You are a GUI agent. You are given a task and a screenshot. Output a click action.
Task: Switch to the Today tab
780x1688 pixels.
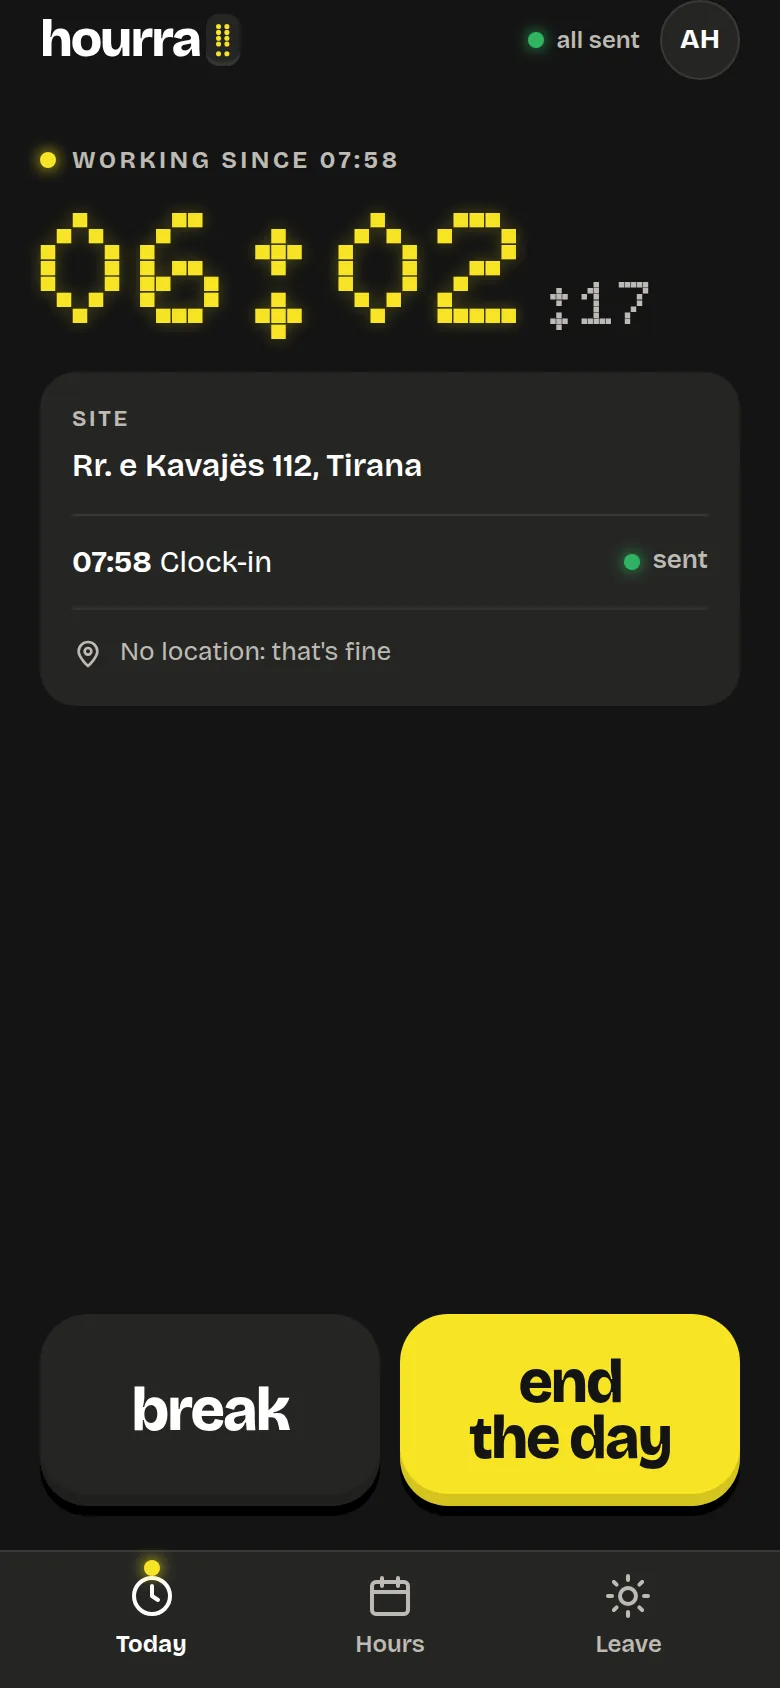click(151, 1610)
